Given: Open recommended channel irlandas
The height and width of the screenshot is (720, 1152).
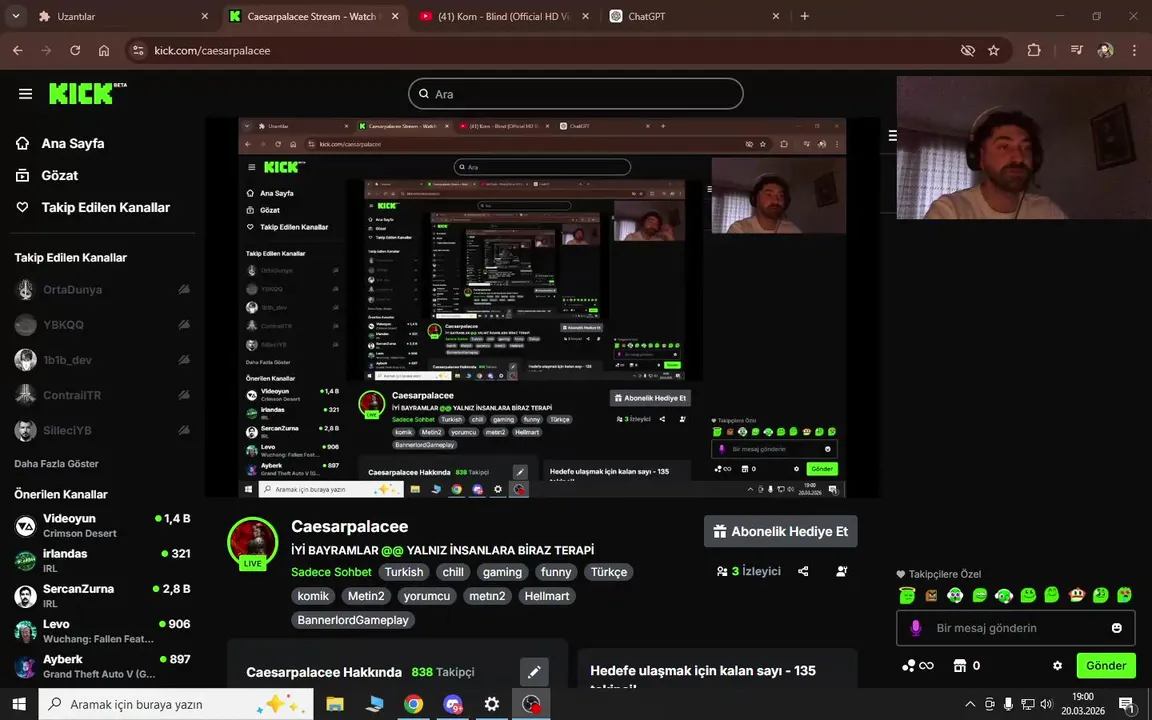Looking at the screenshot, I should [x=102, y=561].
